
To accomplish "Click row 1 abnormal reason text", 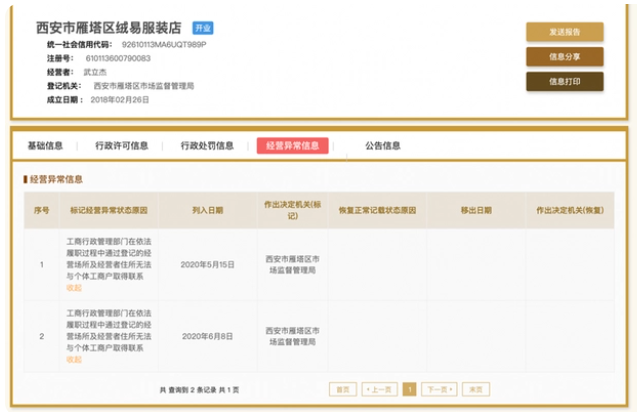I will pyautogui.click(x=109, y=259).
